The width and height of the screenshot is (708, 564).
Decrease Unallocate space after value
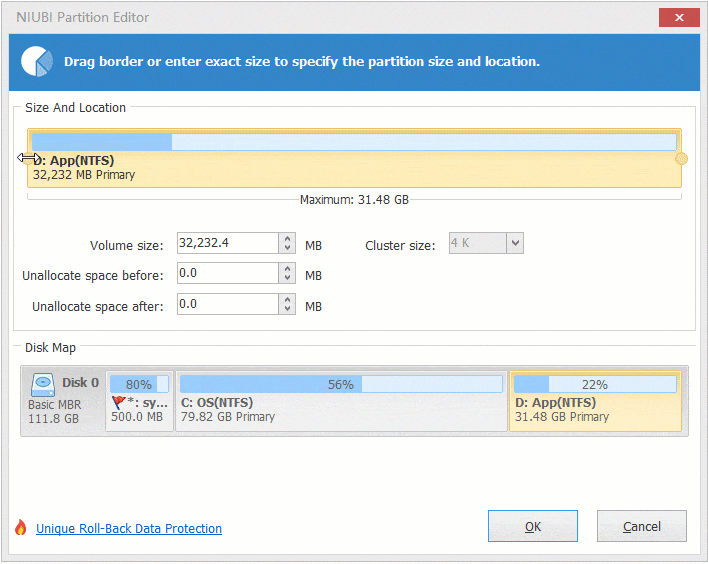[x=287, y=309]
